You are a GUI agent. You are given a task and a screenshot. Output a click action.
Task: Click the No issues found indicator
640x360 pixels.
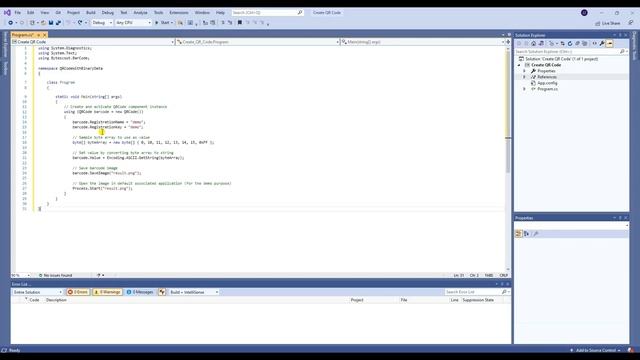pos(56,276)
